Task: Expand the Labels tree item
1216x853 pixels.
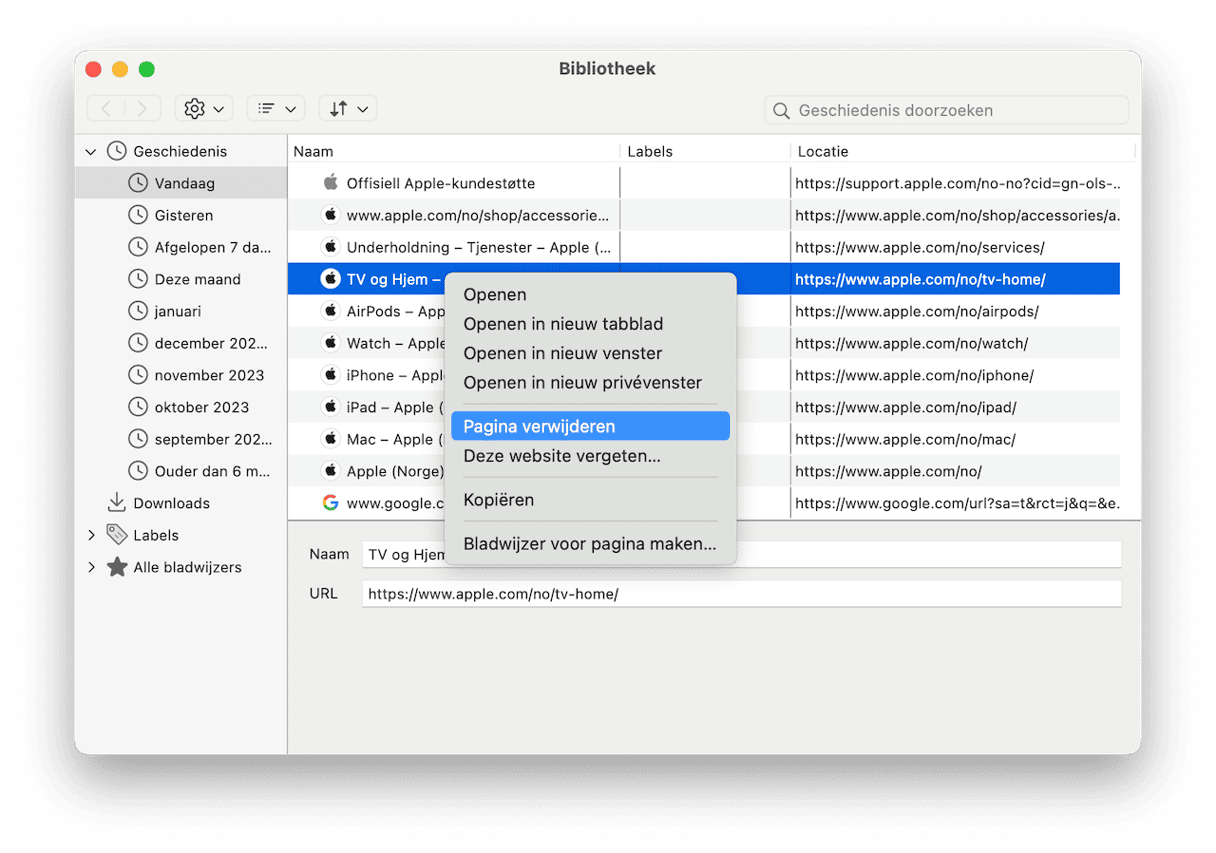Action: [x=91, y=536]
